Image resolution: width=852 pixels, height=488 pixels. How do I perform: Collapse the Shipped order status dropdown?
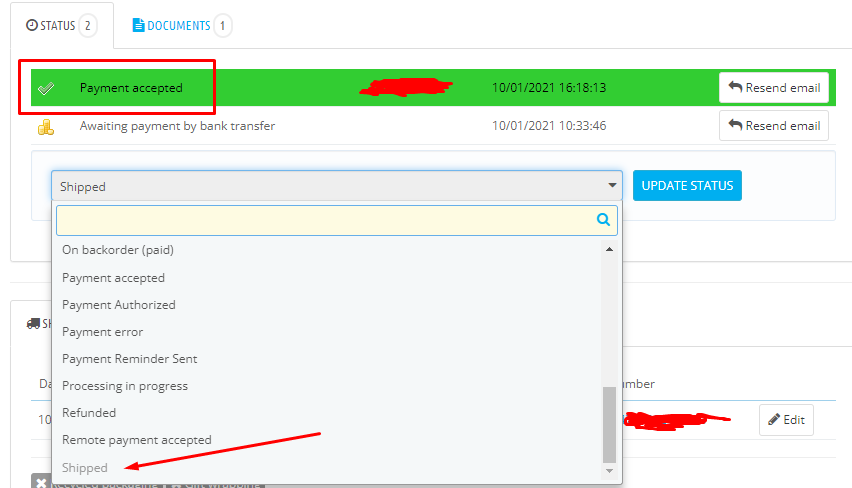[337, 186]
